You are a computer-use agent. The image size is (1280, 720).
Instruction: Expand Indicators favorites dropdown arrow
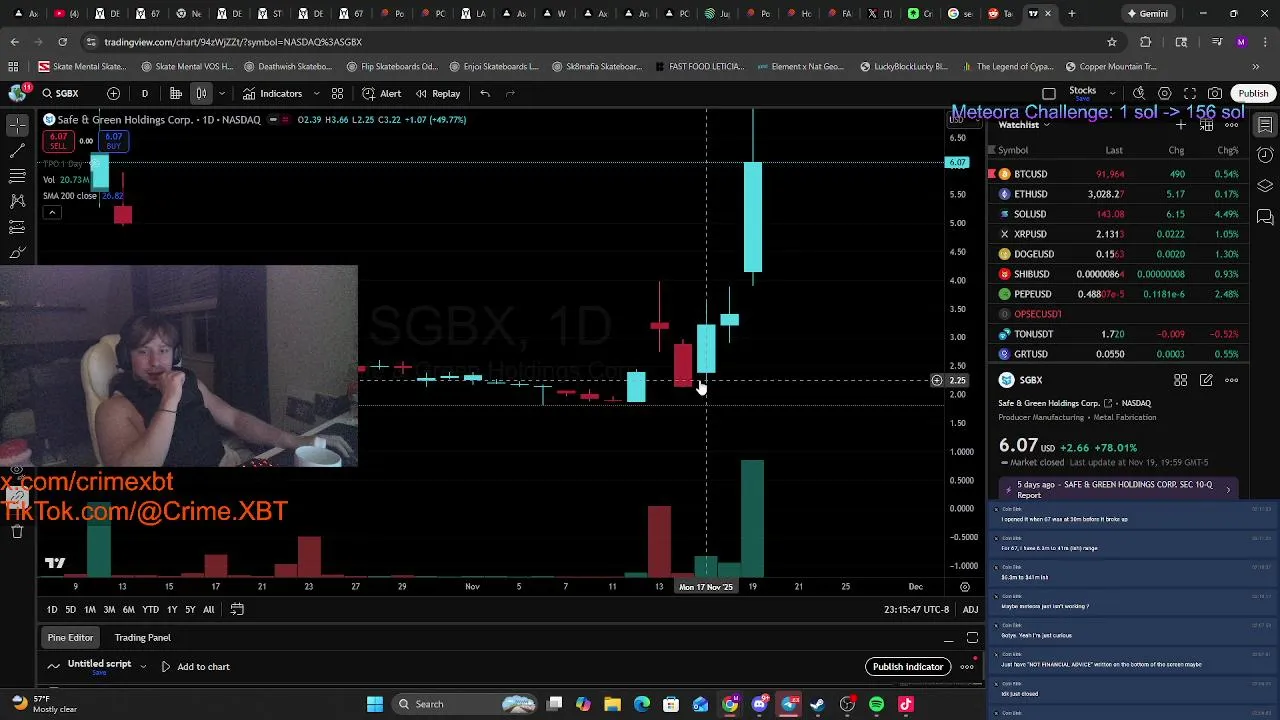click(315, 93)
